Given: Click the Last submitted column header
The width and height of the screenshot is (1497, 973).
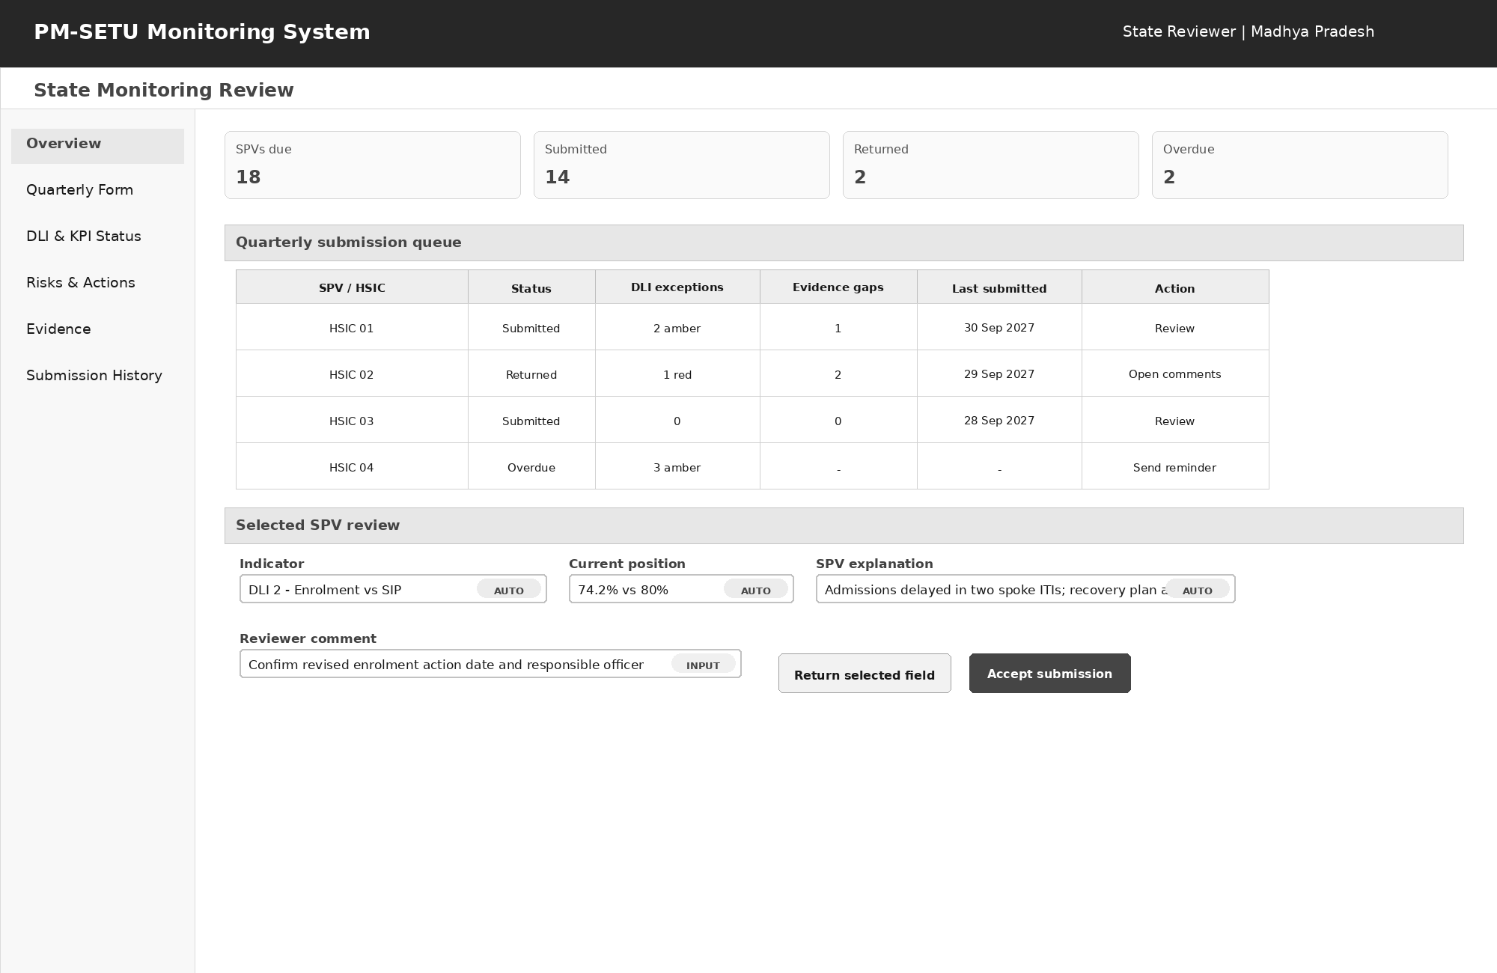Looking at the screenshot, I should 999,288.
